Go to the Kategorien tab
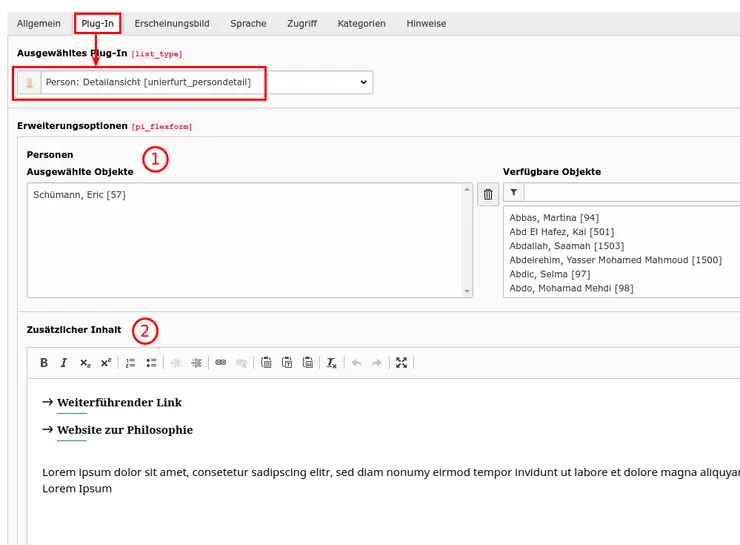 click(361, 23)
